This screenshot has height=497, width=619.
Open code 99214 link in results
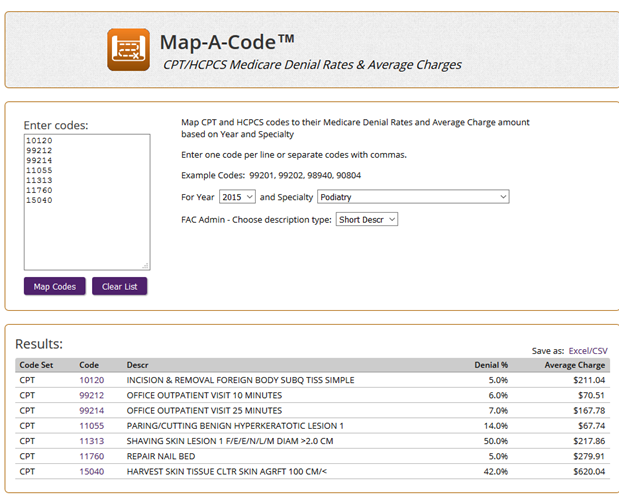(92, 411)
